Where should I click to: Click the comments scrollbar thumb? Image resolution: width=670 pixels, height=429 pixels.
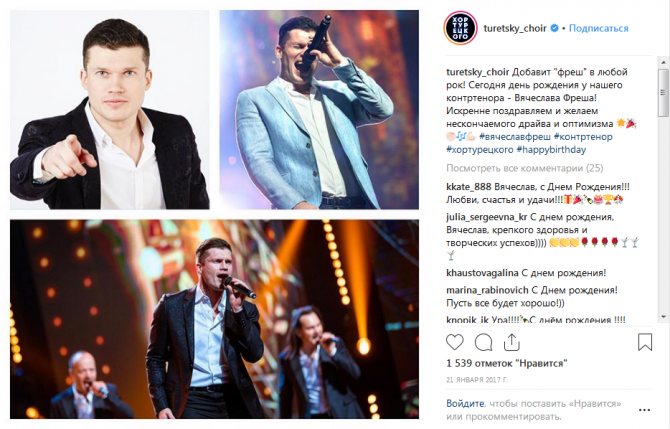point(664,93)
